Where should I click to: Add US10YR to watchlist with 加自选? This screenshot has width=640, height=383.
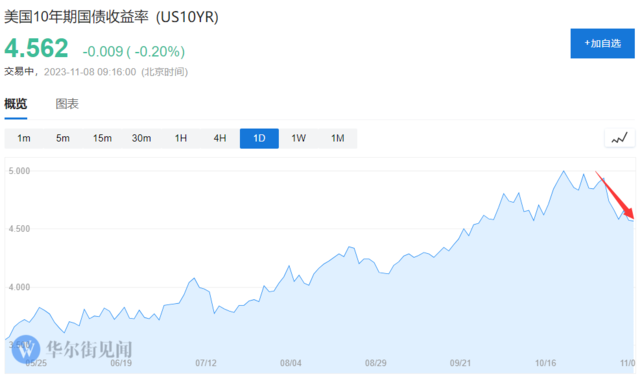[602, 43]
